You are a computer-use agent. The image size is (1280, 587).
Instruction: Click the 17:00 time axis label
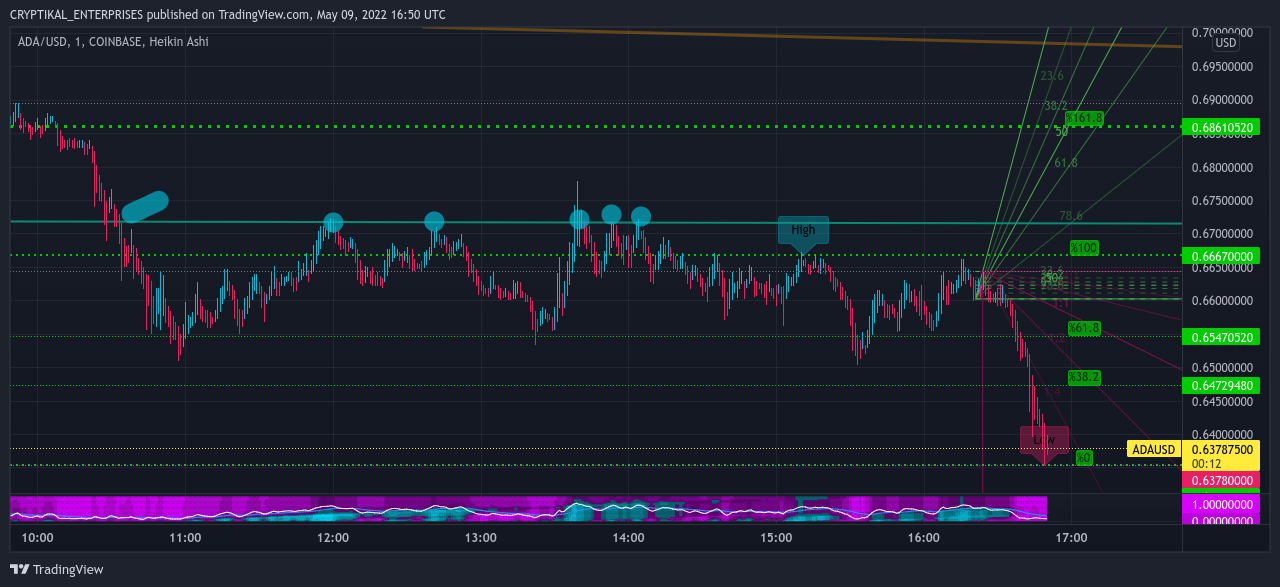1071,538
